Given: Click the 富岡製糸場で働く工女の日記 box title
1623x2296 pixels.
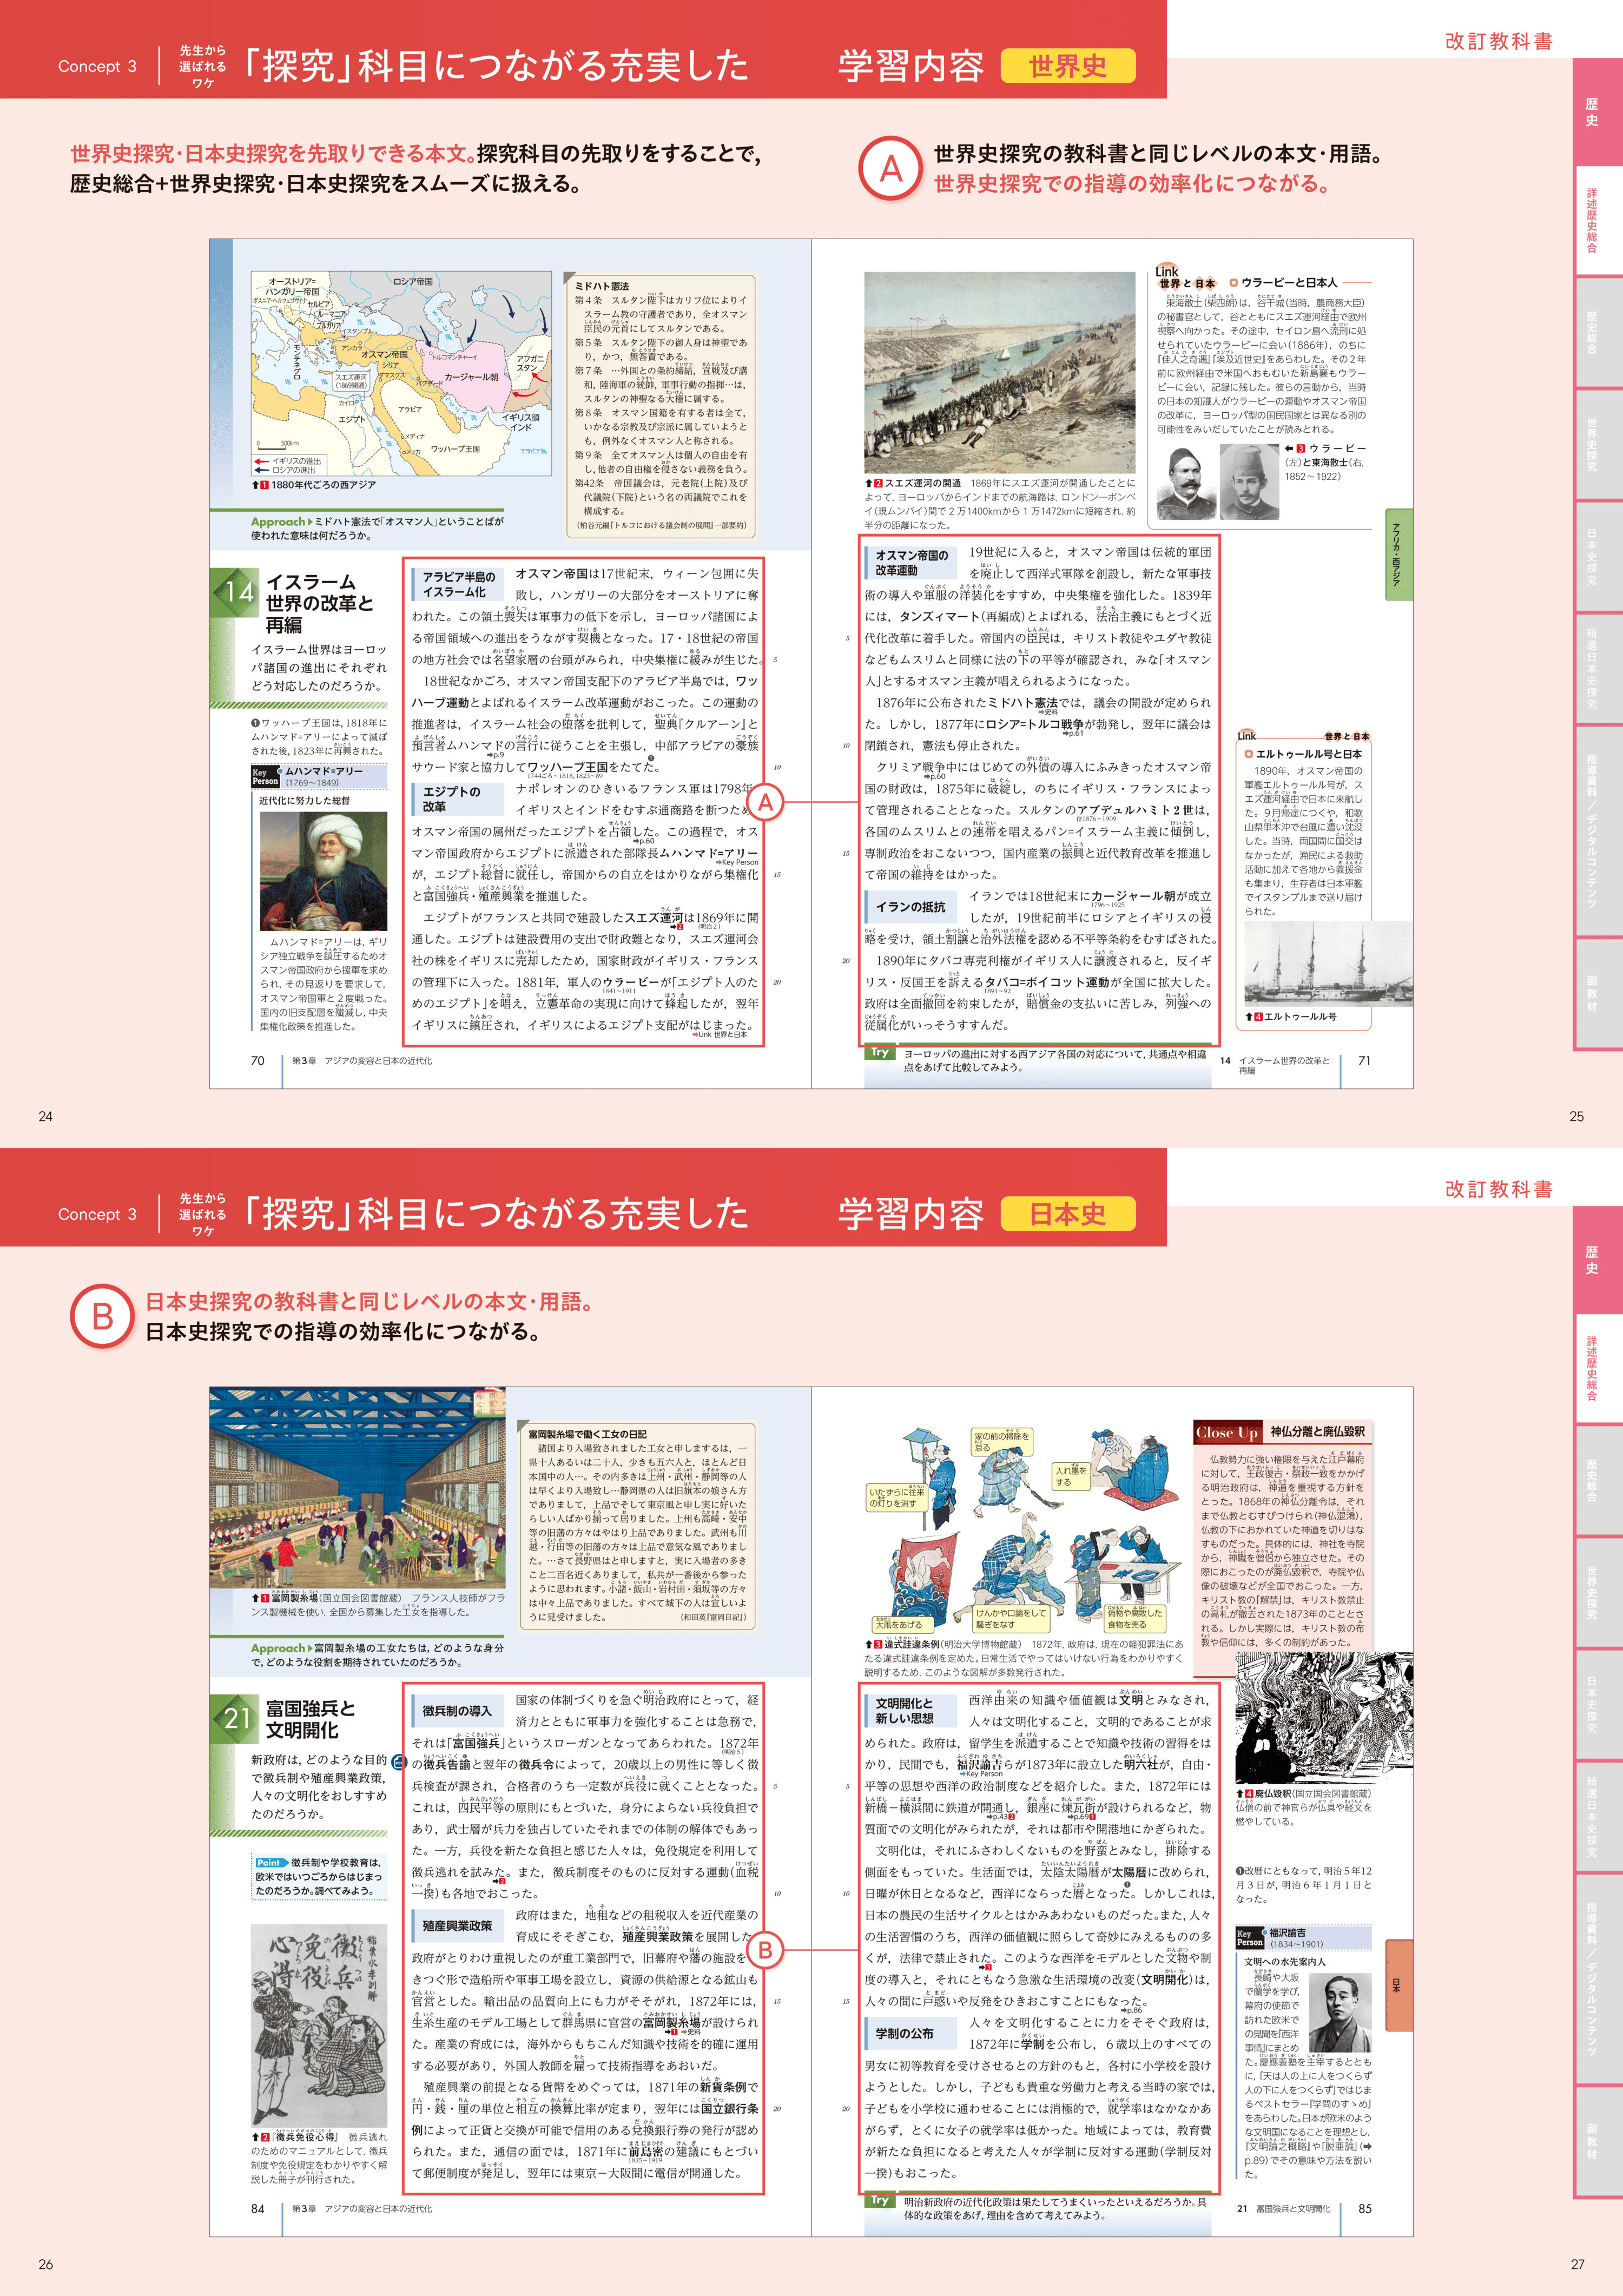Looking at the screenshot, I should (x=587, y=1433).
